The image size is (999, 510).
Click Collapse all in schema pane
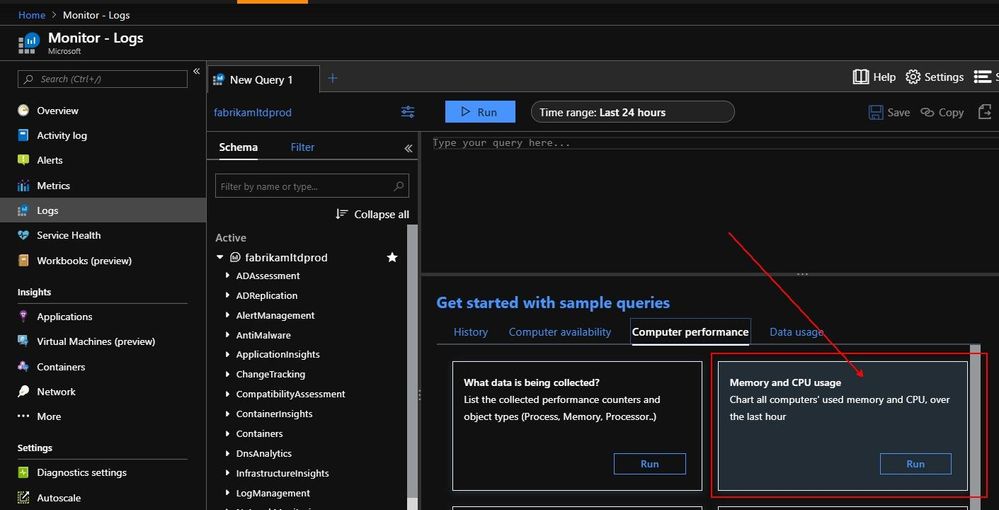(x=373, y=214)
